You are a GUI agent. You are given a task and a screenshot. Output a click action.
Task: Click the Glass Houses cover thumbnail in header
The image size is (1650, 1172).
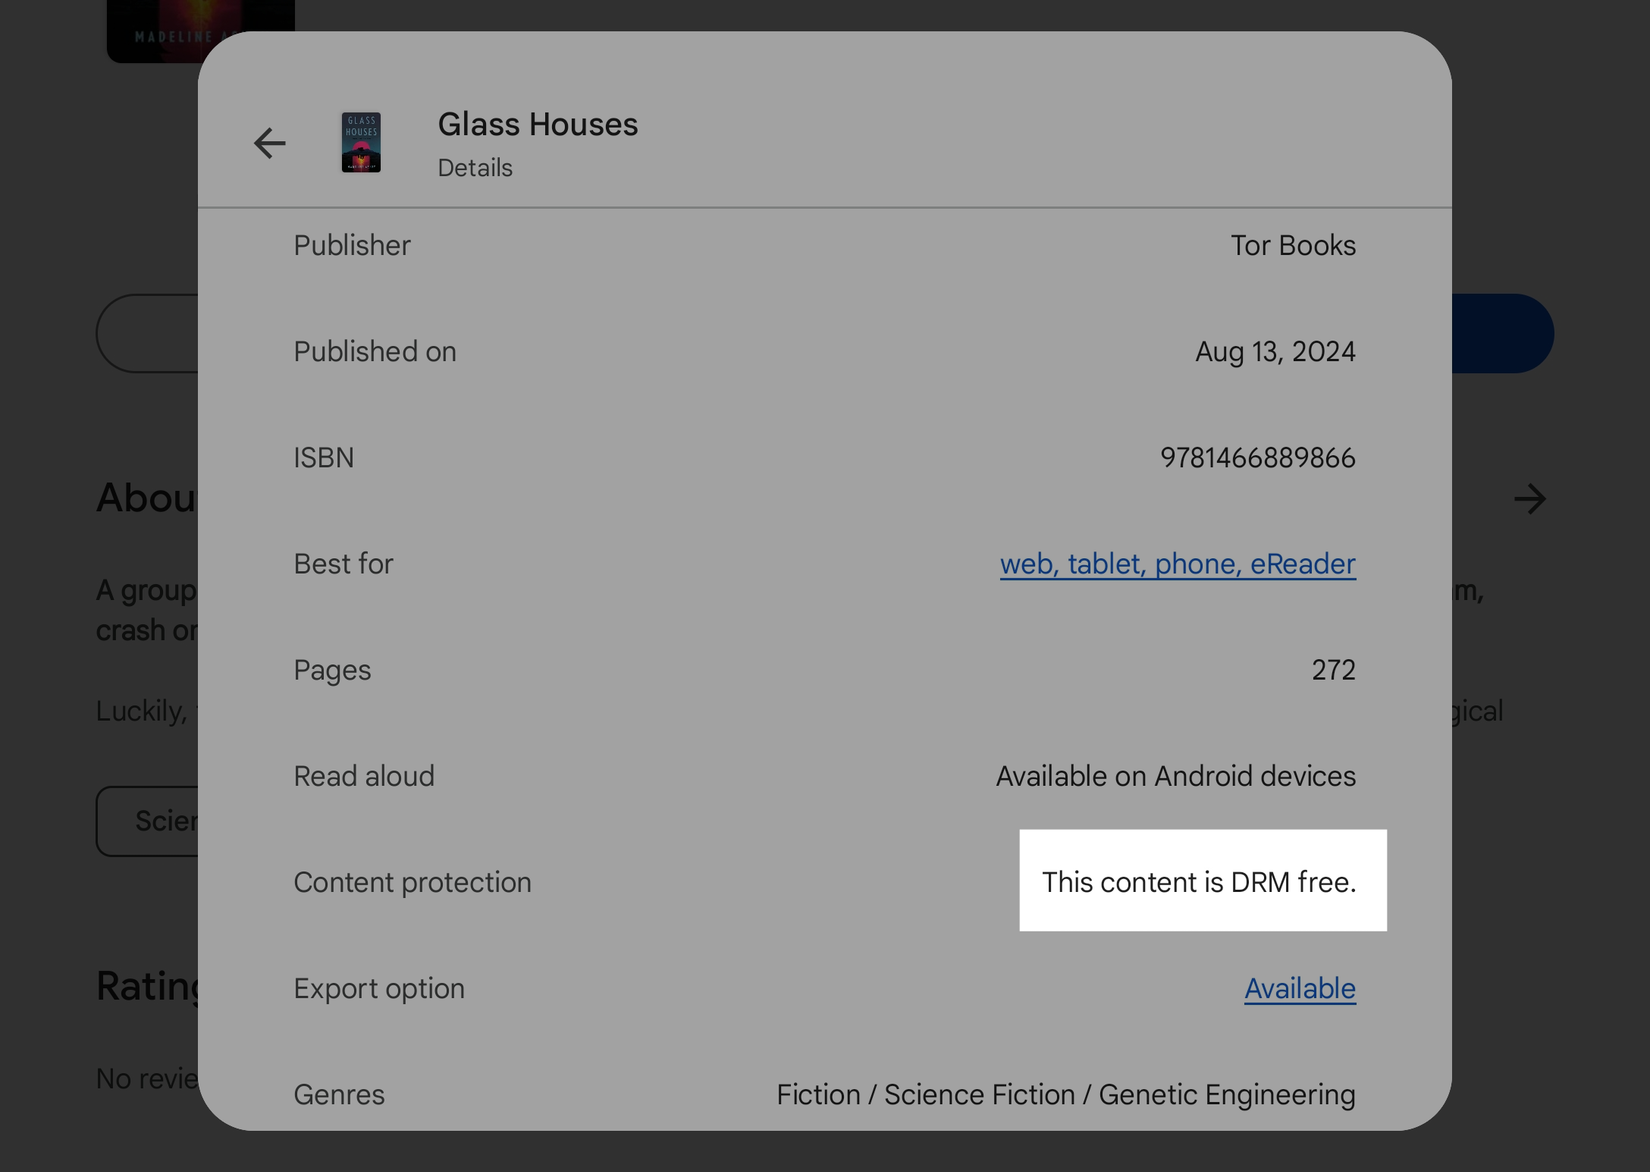click(361, 143)
